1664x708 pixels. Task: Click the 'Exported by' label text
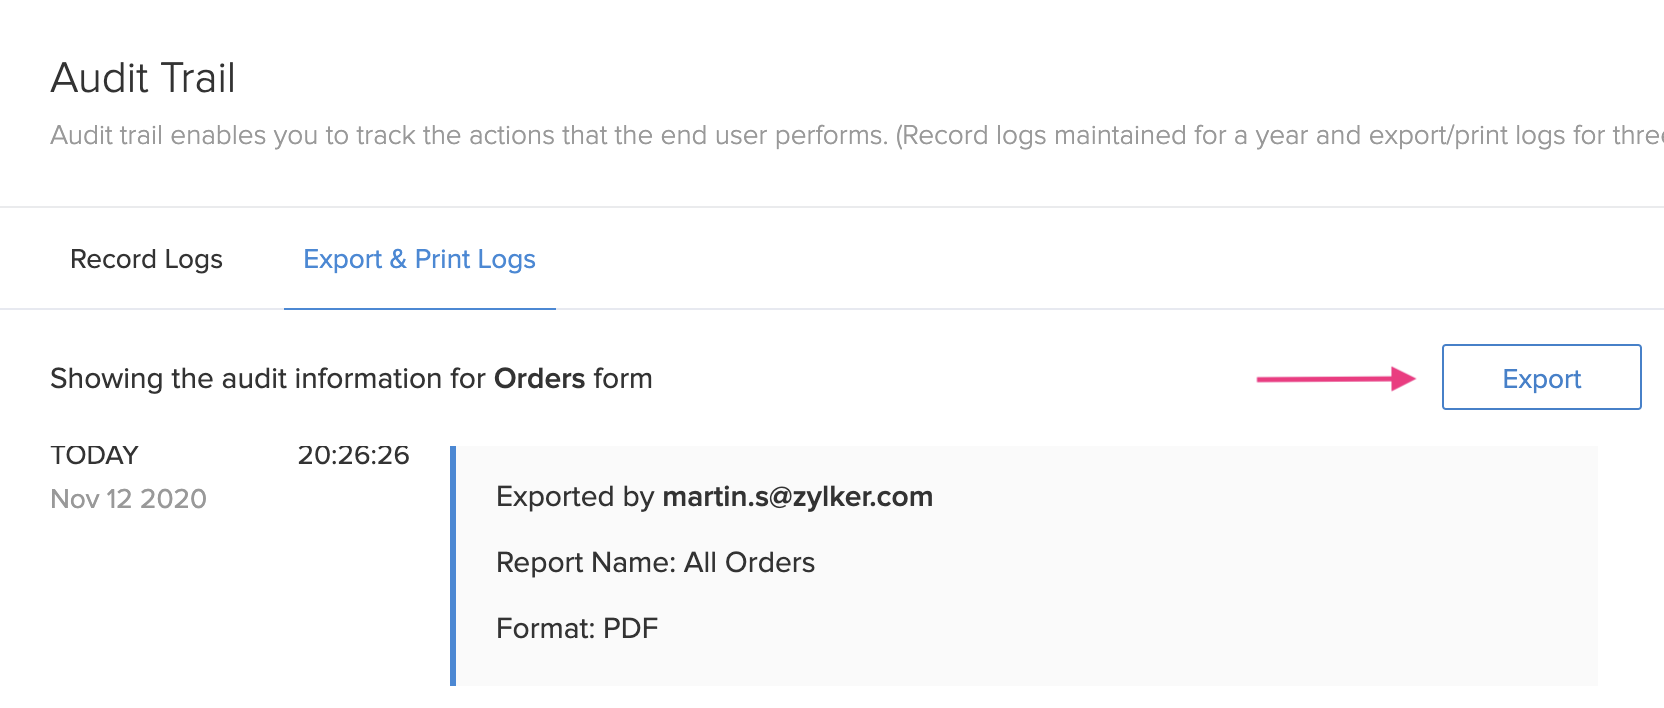click(575, 497)
